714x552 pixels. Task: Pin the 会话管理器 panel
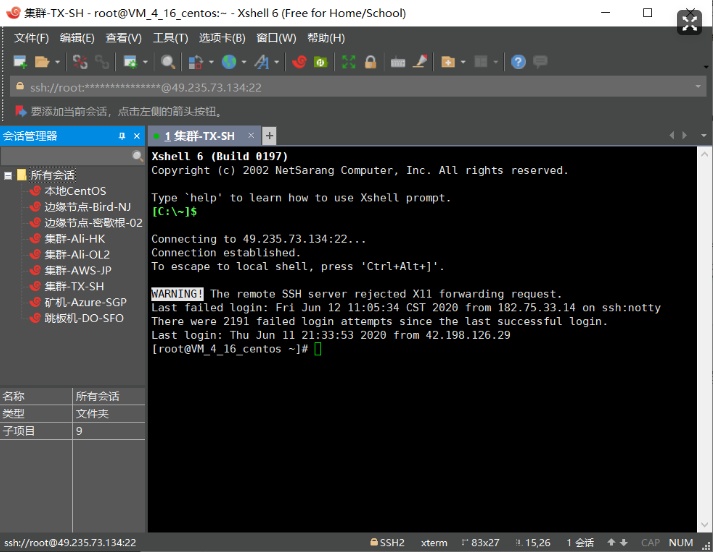click(x=122, y=136)
